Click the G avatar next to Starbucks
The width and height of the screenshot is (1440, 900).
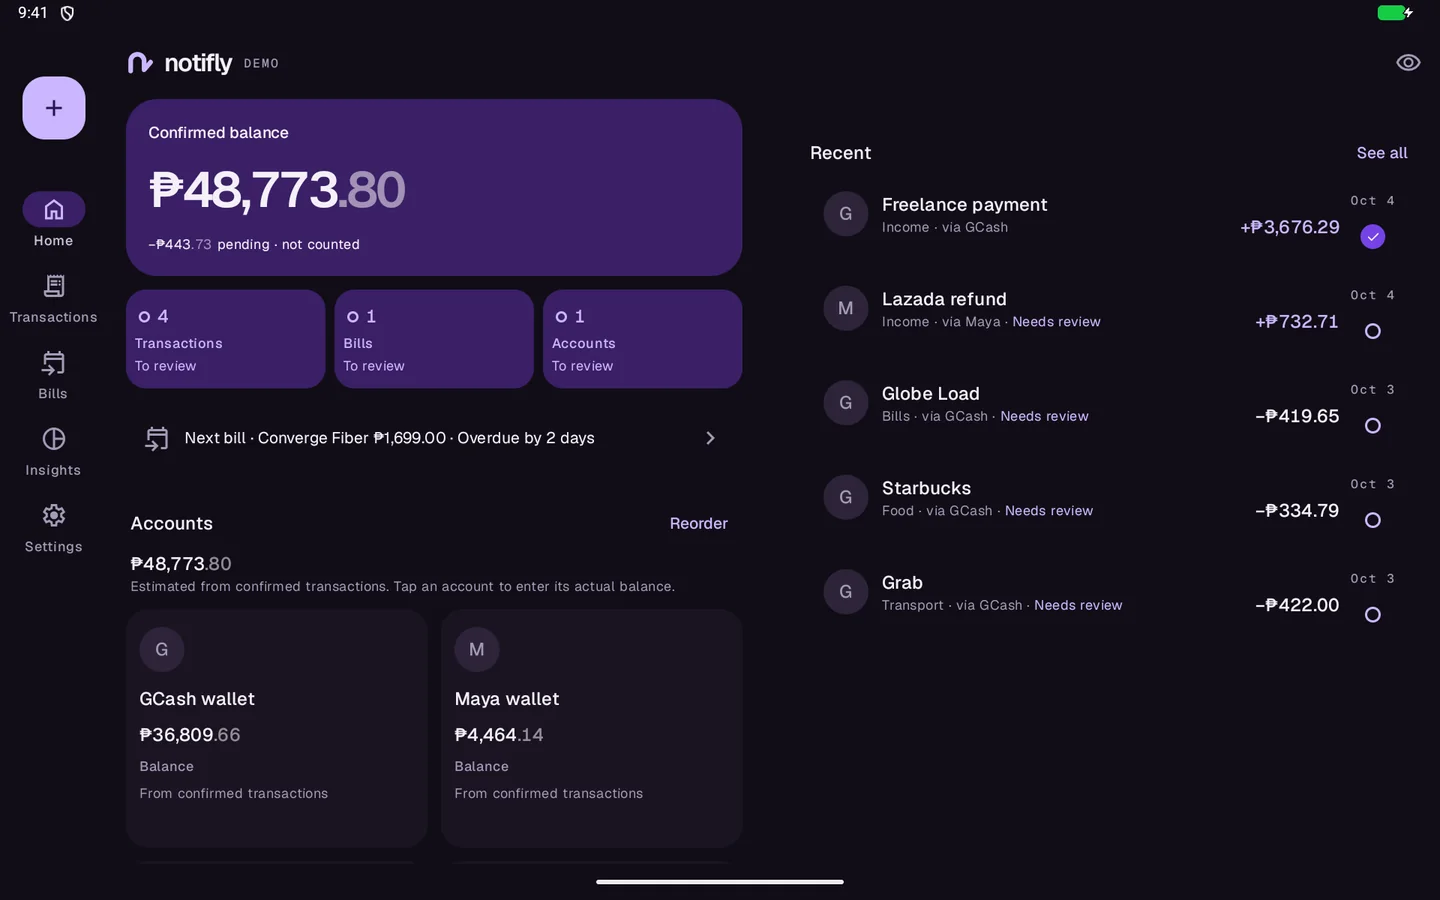[x=846, y=497]
